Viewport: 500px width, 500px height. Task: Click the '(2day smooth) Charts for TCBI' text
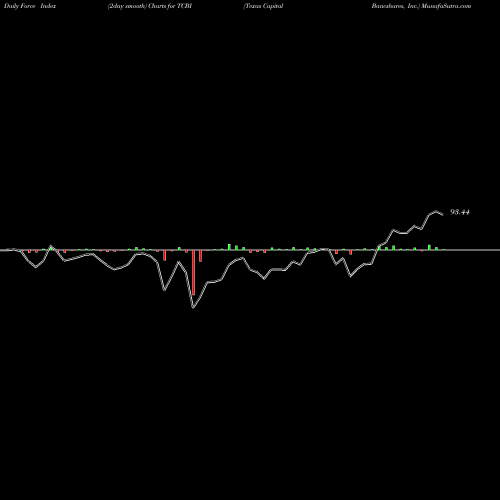click(150, 6)
